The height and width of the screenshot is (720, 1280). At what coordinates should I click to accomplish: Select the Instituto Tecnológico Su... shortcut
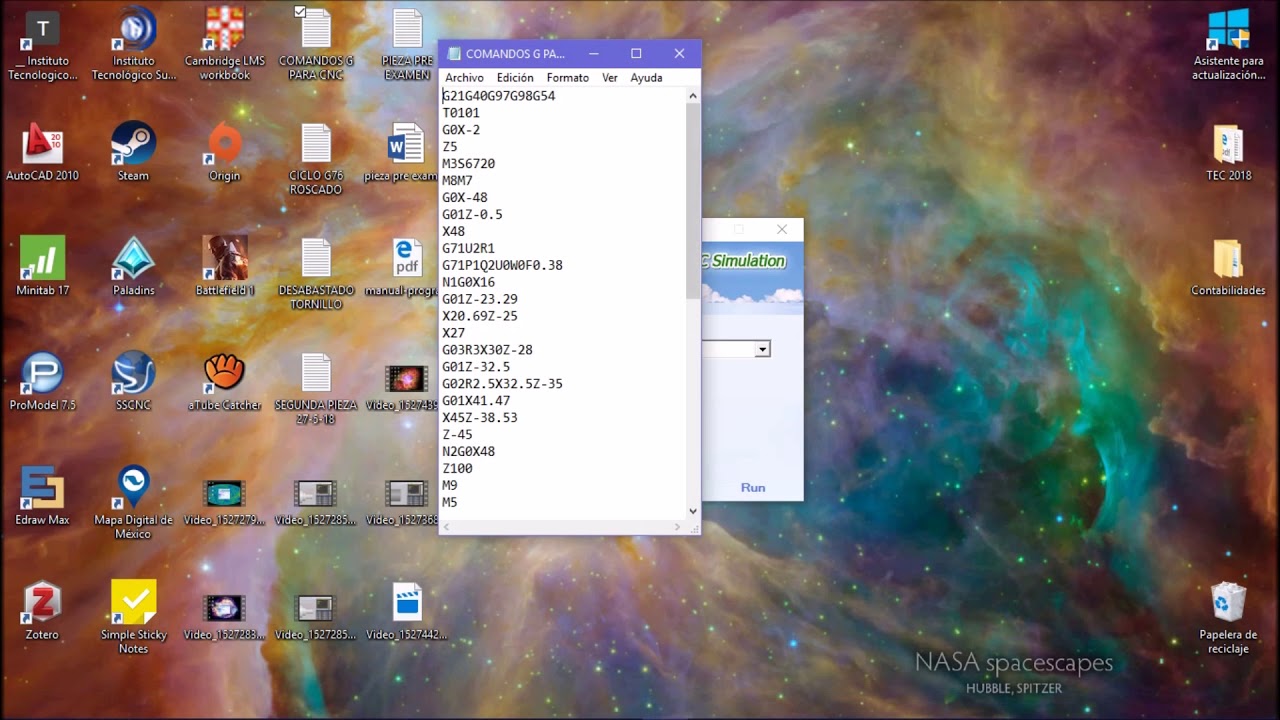[133, 44]
